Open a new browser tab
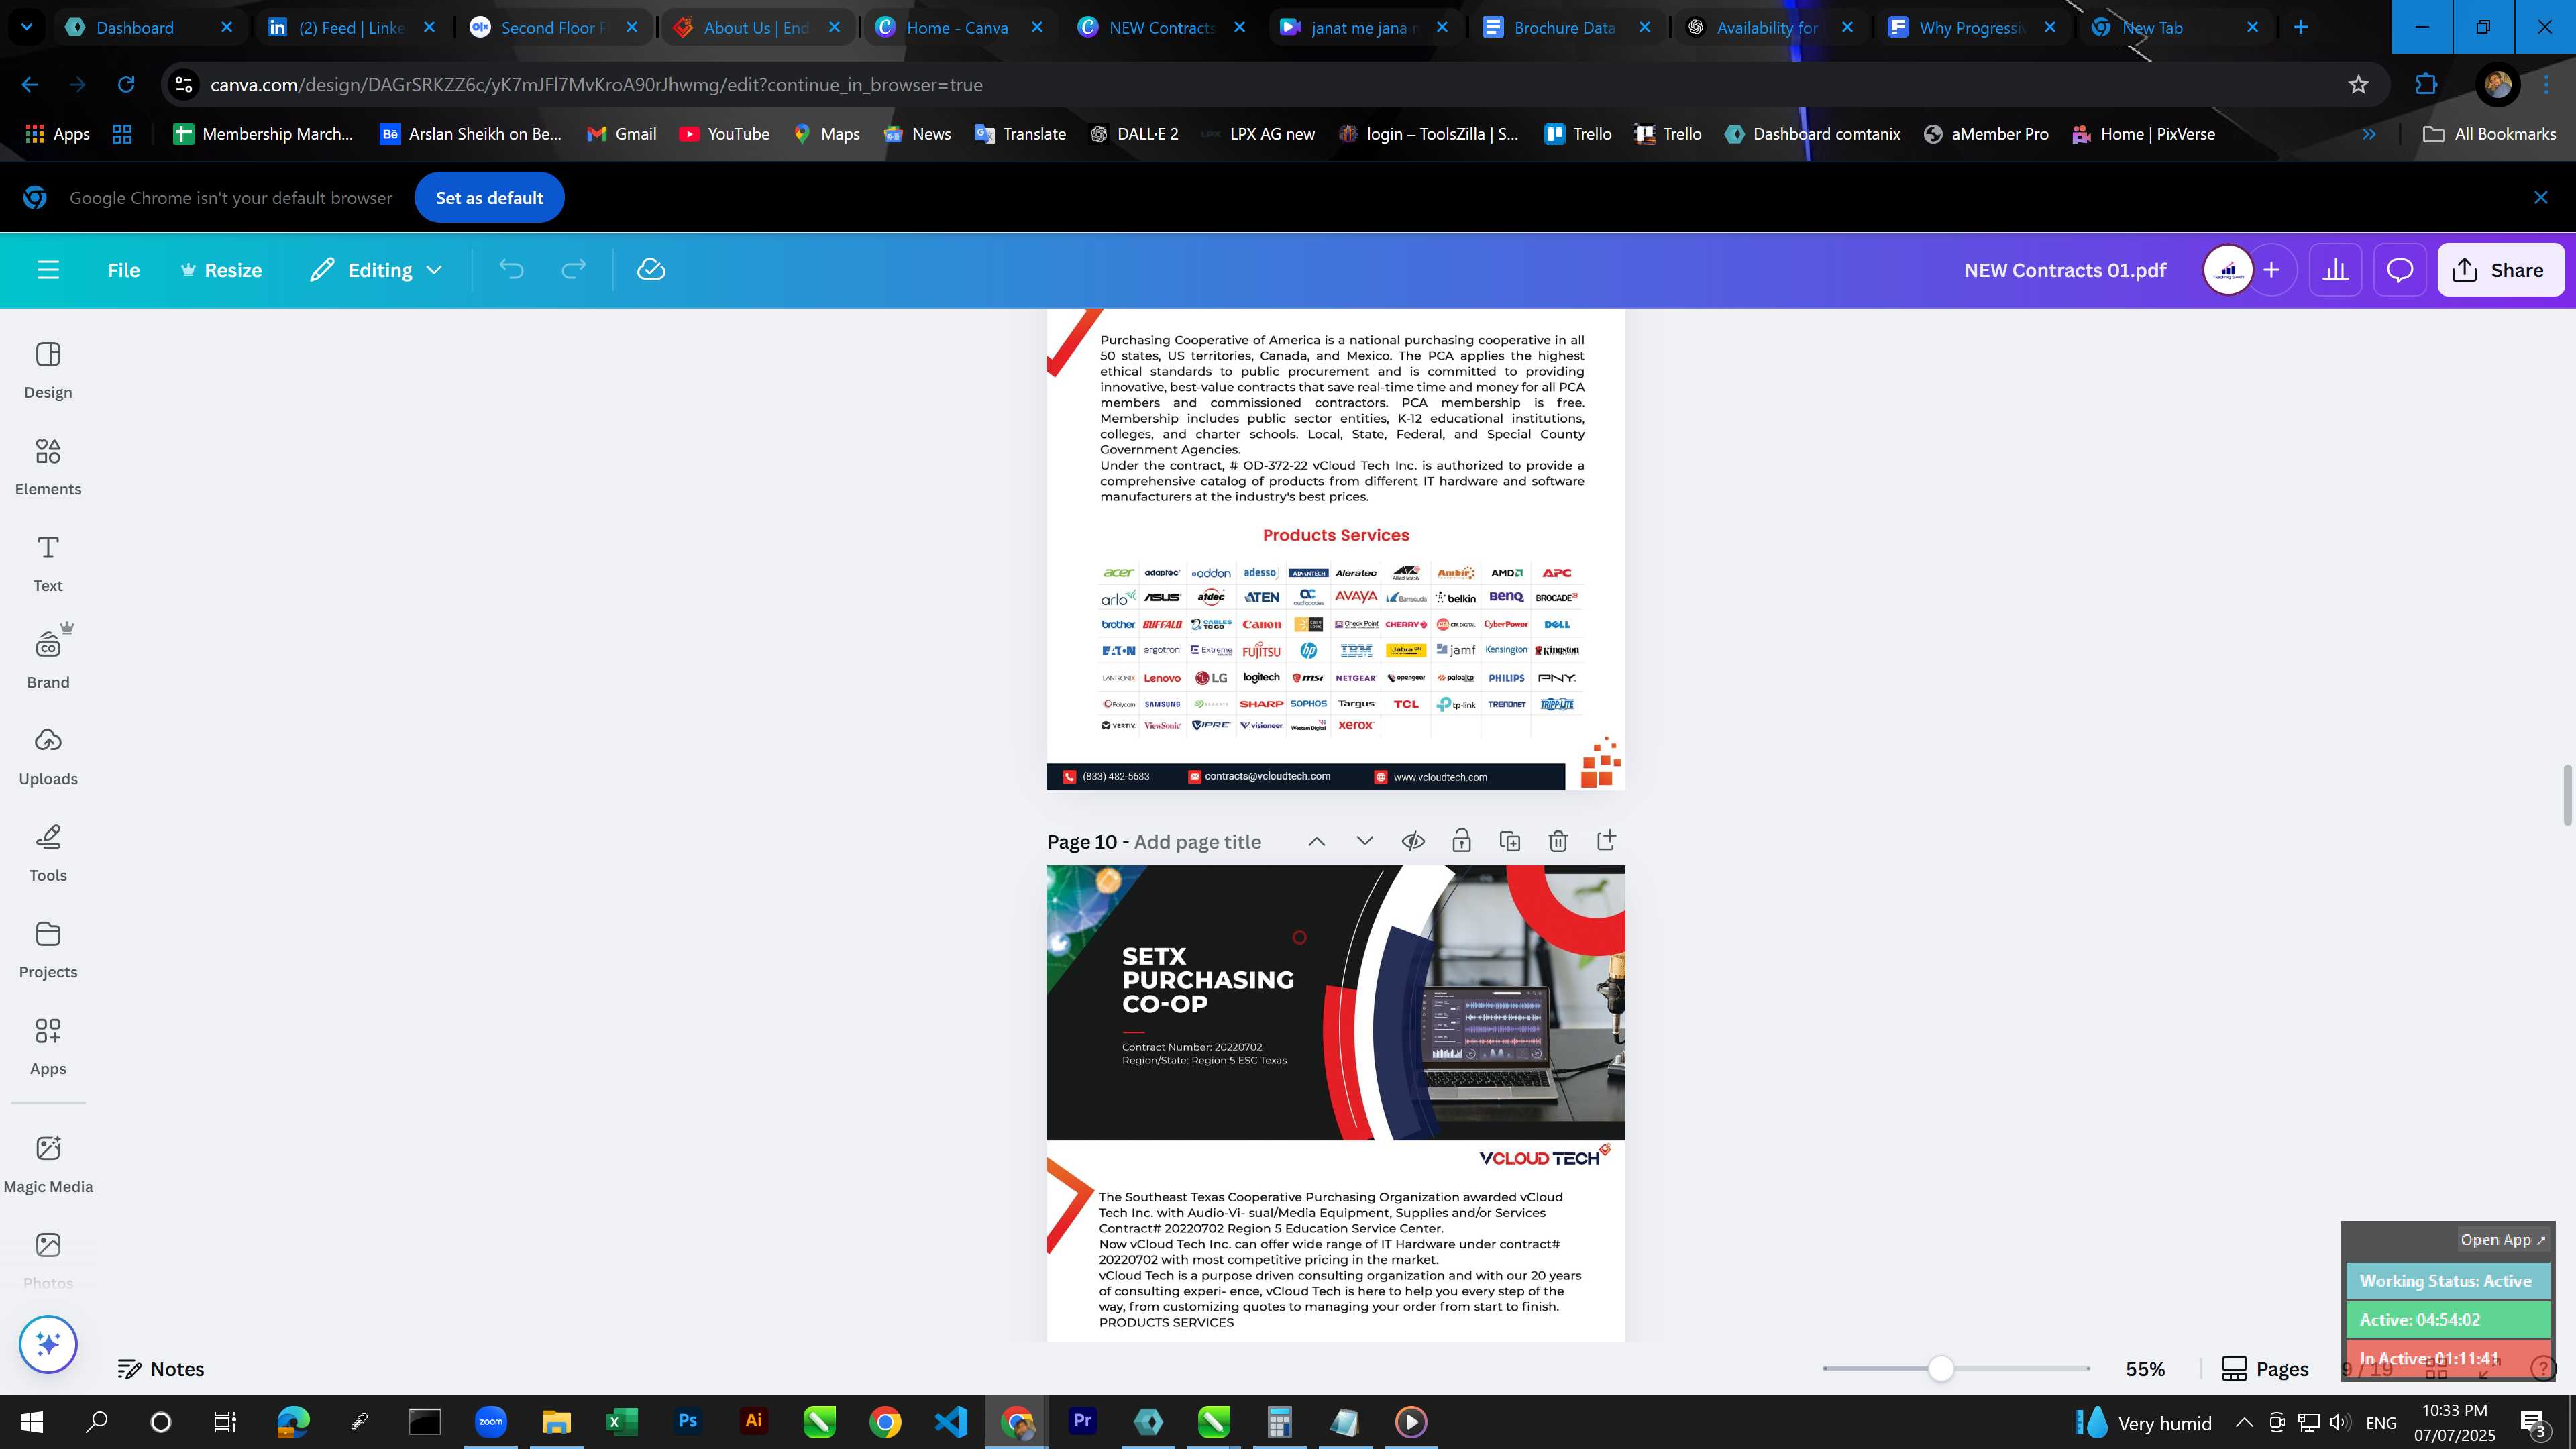The image size is (2576, 1449). (x=2301, y=28)
